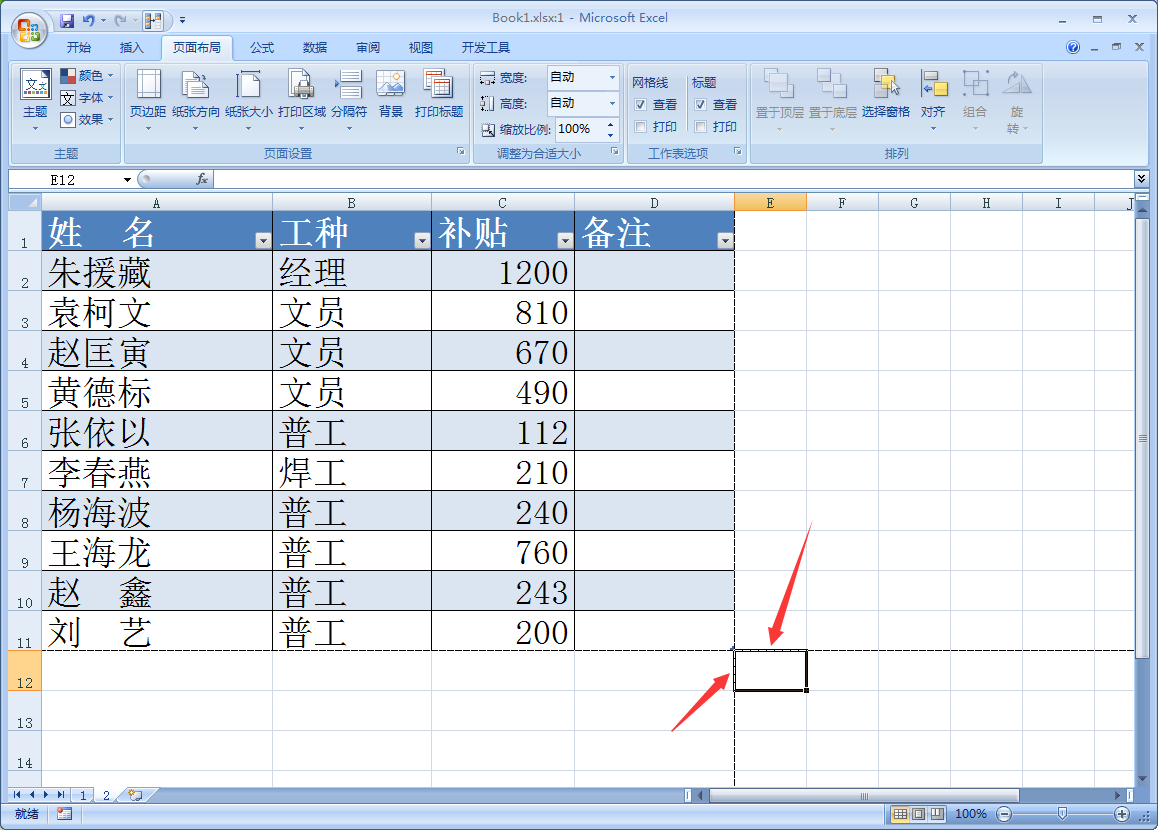Open the 数据 ribbon tab
Screen dimensions: 1158x830
pos(315,48)
